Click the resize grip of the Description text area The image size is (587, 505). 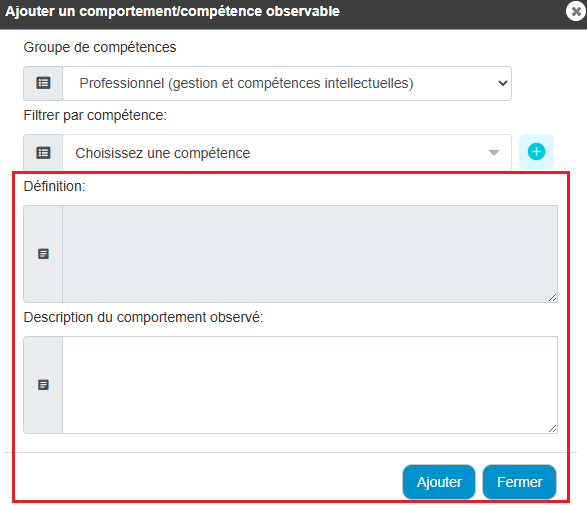point(553,429)
